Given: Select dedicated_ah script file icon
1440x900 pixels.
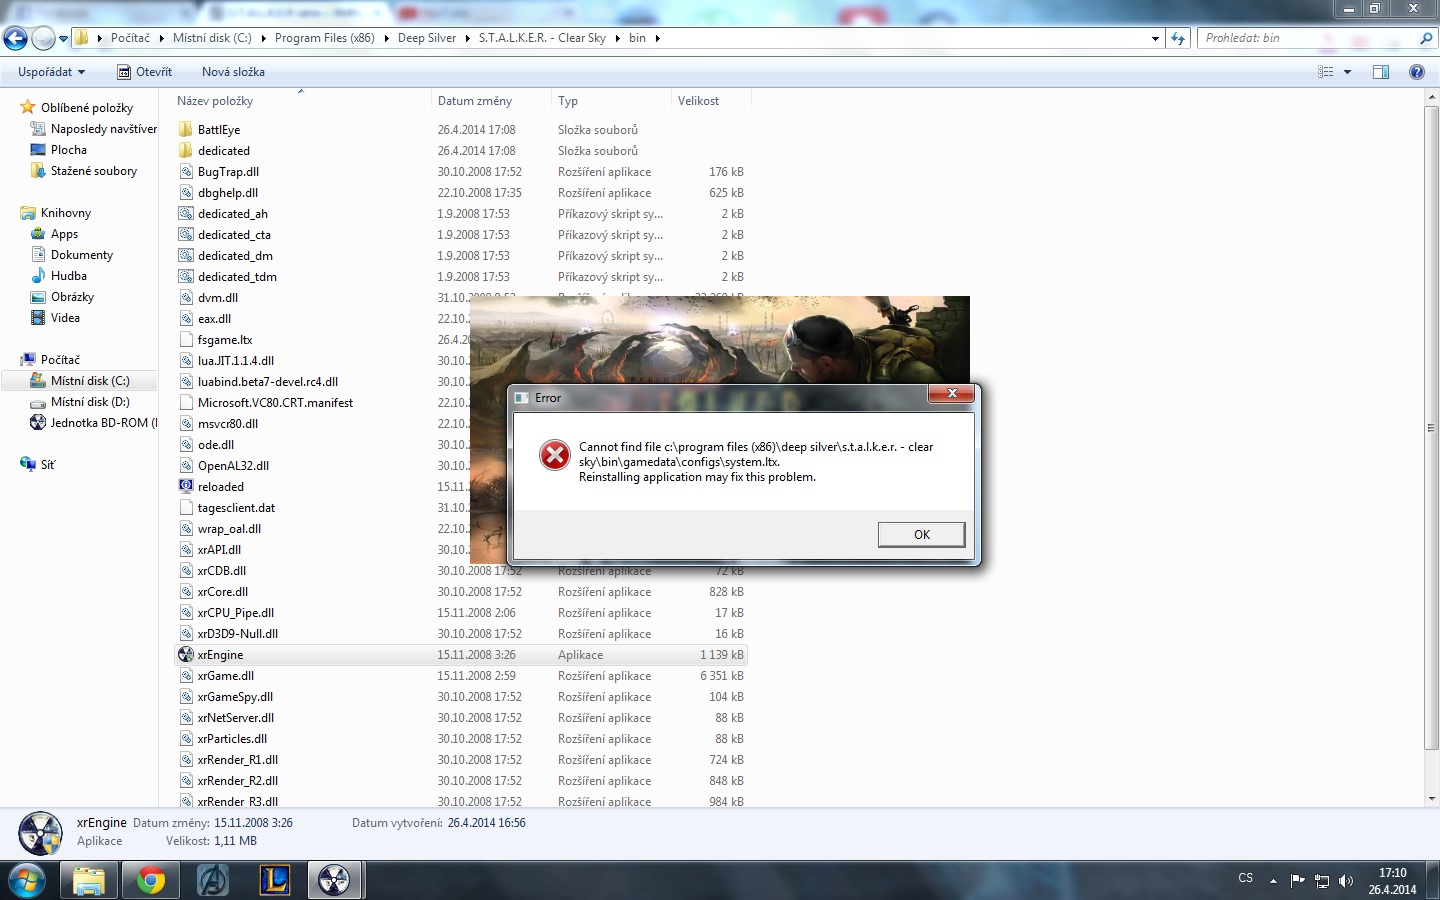Looking at the screenshot, I should tap(185, 214).
